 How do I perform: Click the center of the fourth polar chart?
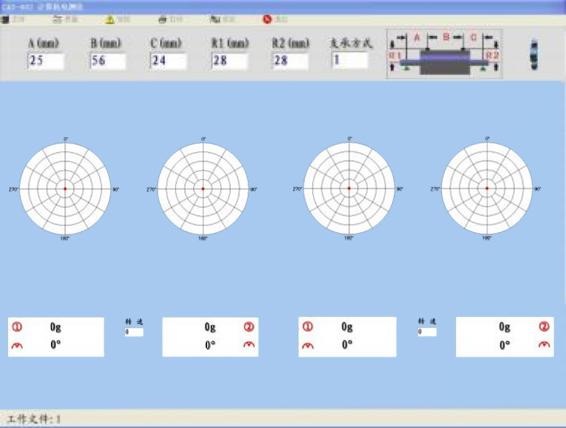(487, 188)
